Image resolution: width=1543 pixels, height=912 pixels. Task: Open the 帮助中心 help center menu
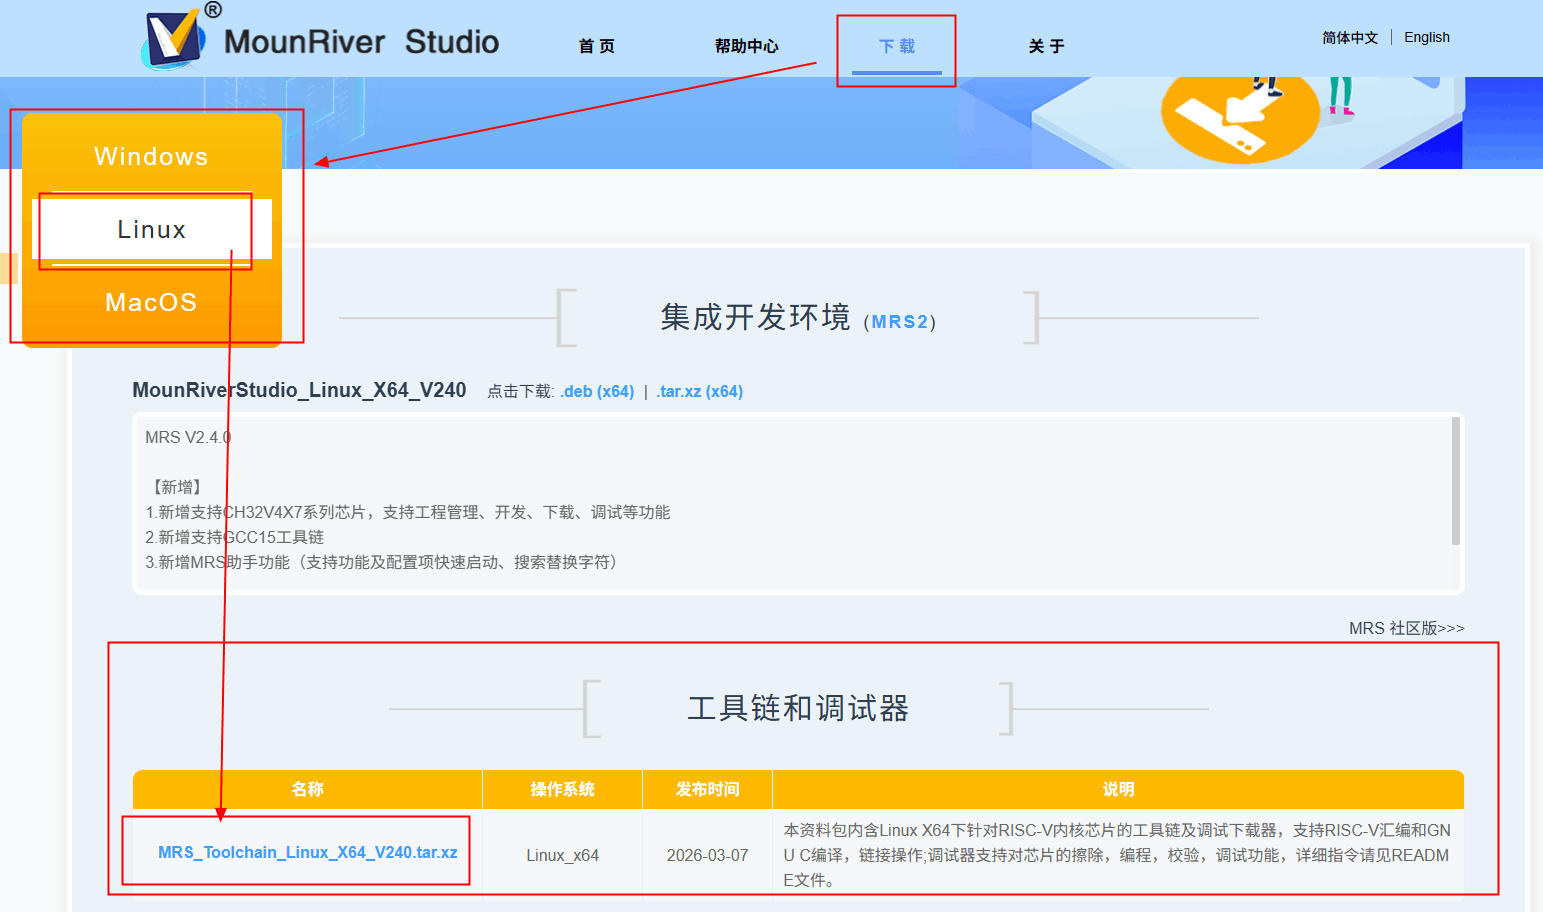point(746,46)
